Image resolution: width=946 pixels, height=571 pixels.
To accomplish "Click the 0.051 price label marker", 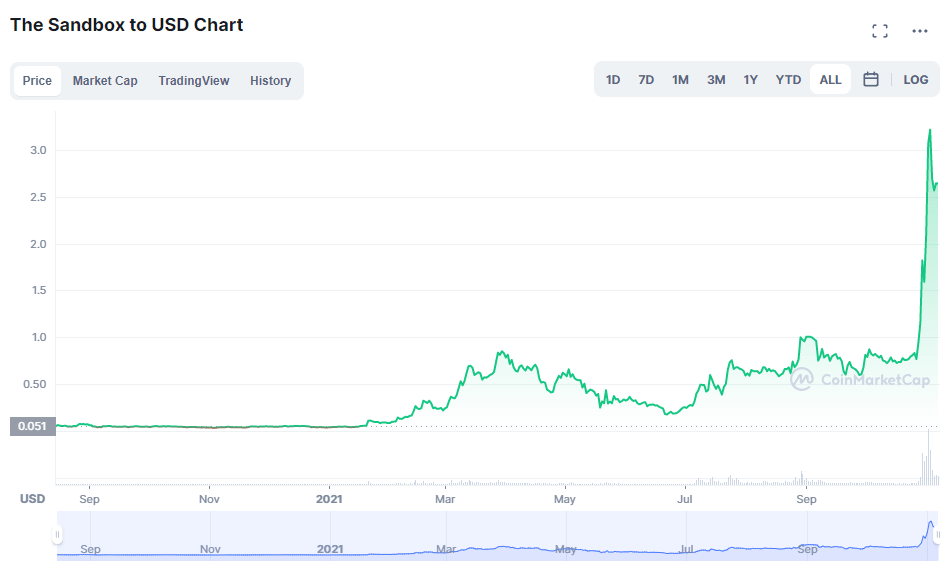I will [x=33, y=427].
